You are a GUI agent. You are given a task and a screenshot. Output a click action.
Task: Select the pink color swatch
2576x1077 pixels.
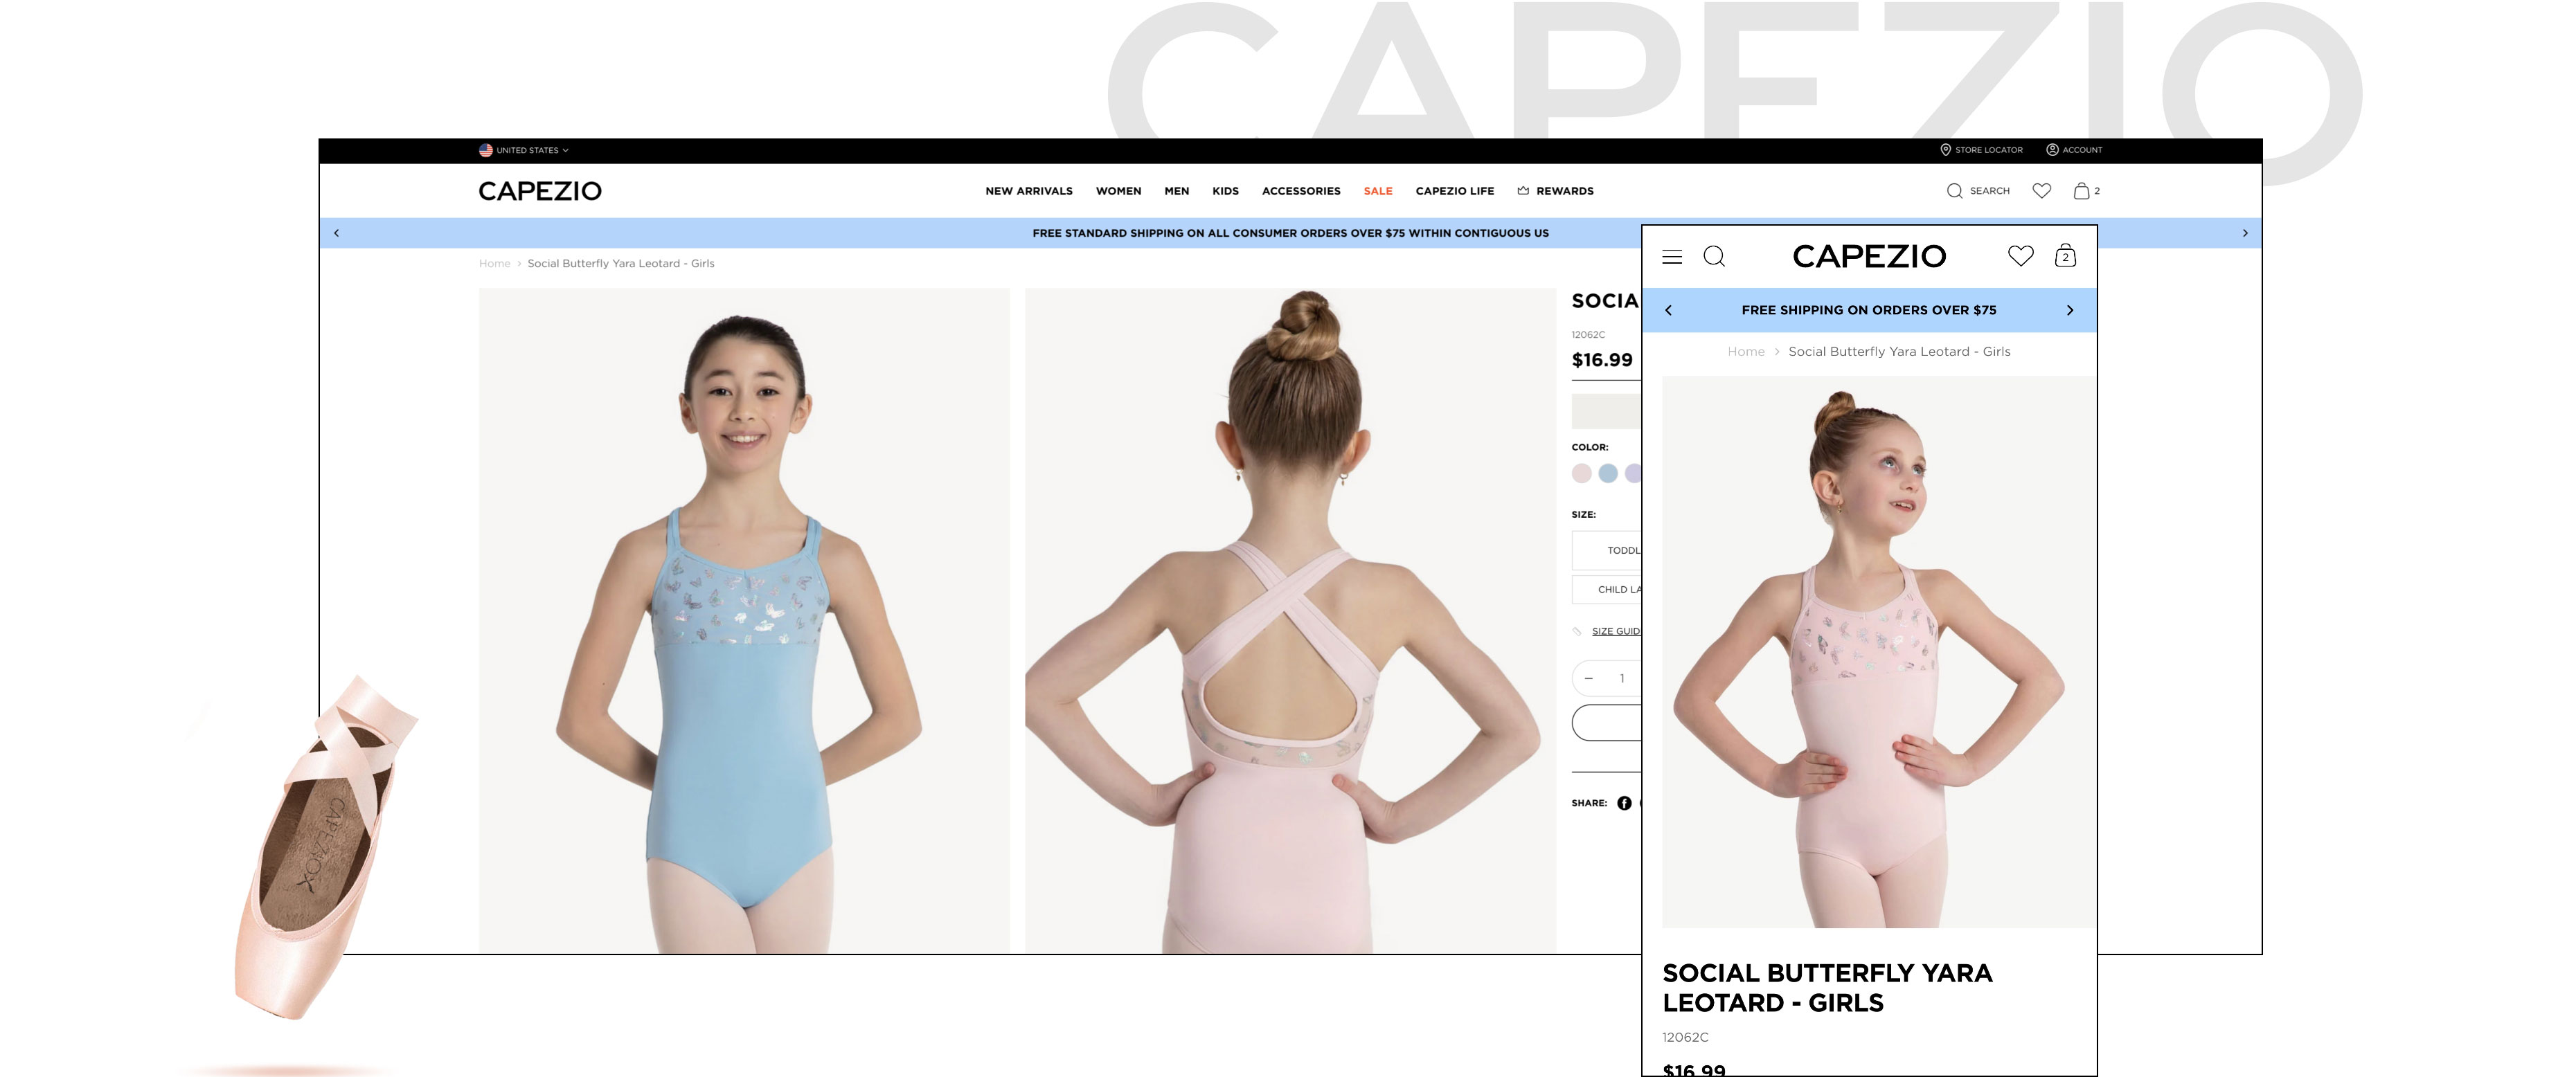point(1581,473)
